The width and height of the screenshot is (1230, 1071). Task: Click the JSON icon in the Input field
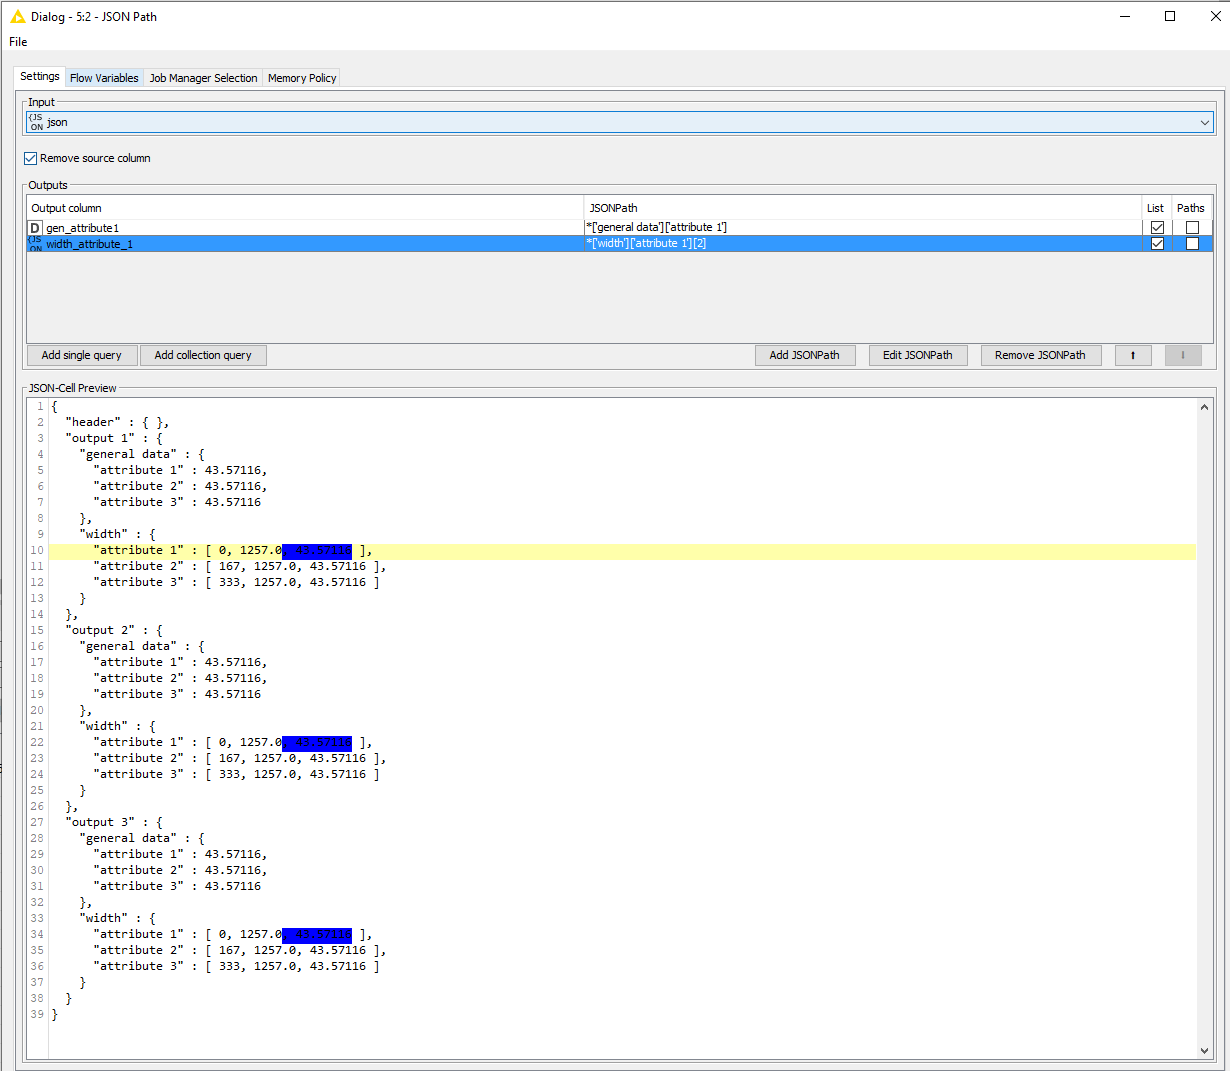(x=34, y=122)
